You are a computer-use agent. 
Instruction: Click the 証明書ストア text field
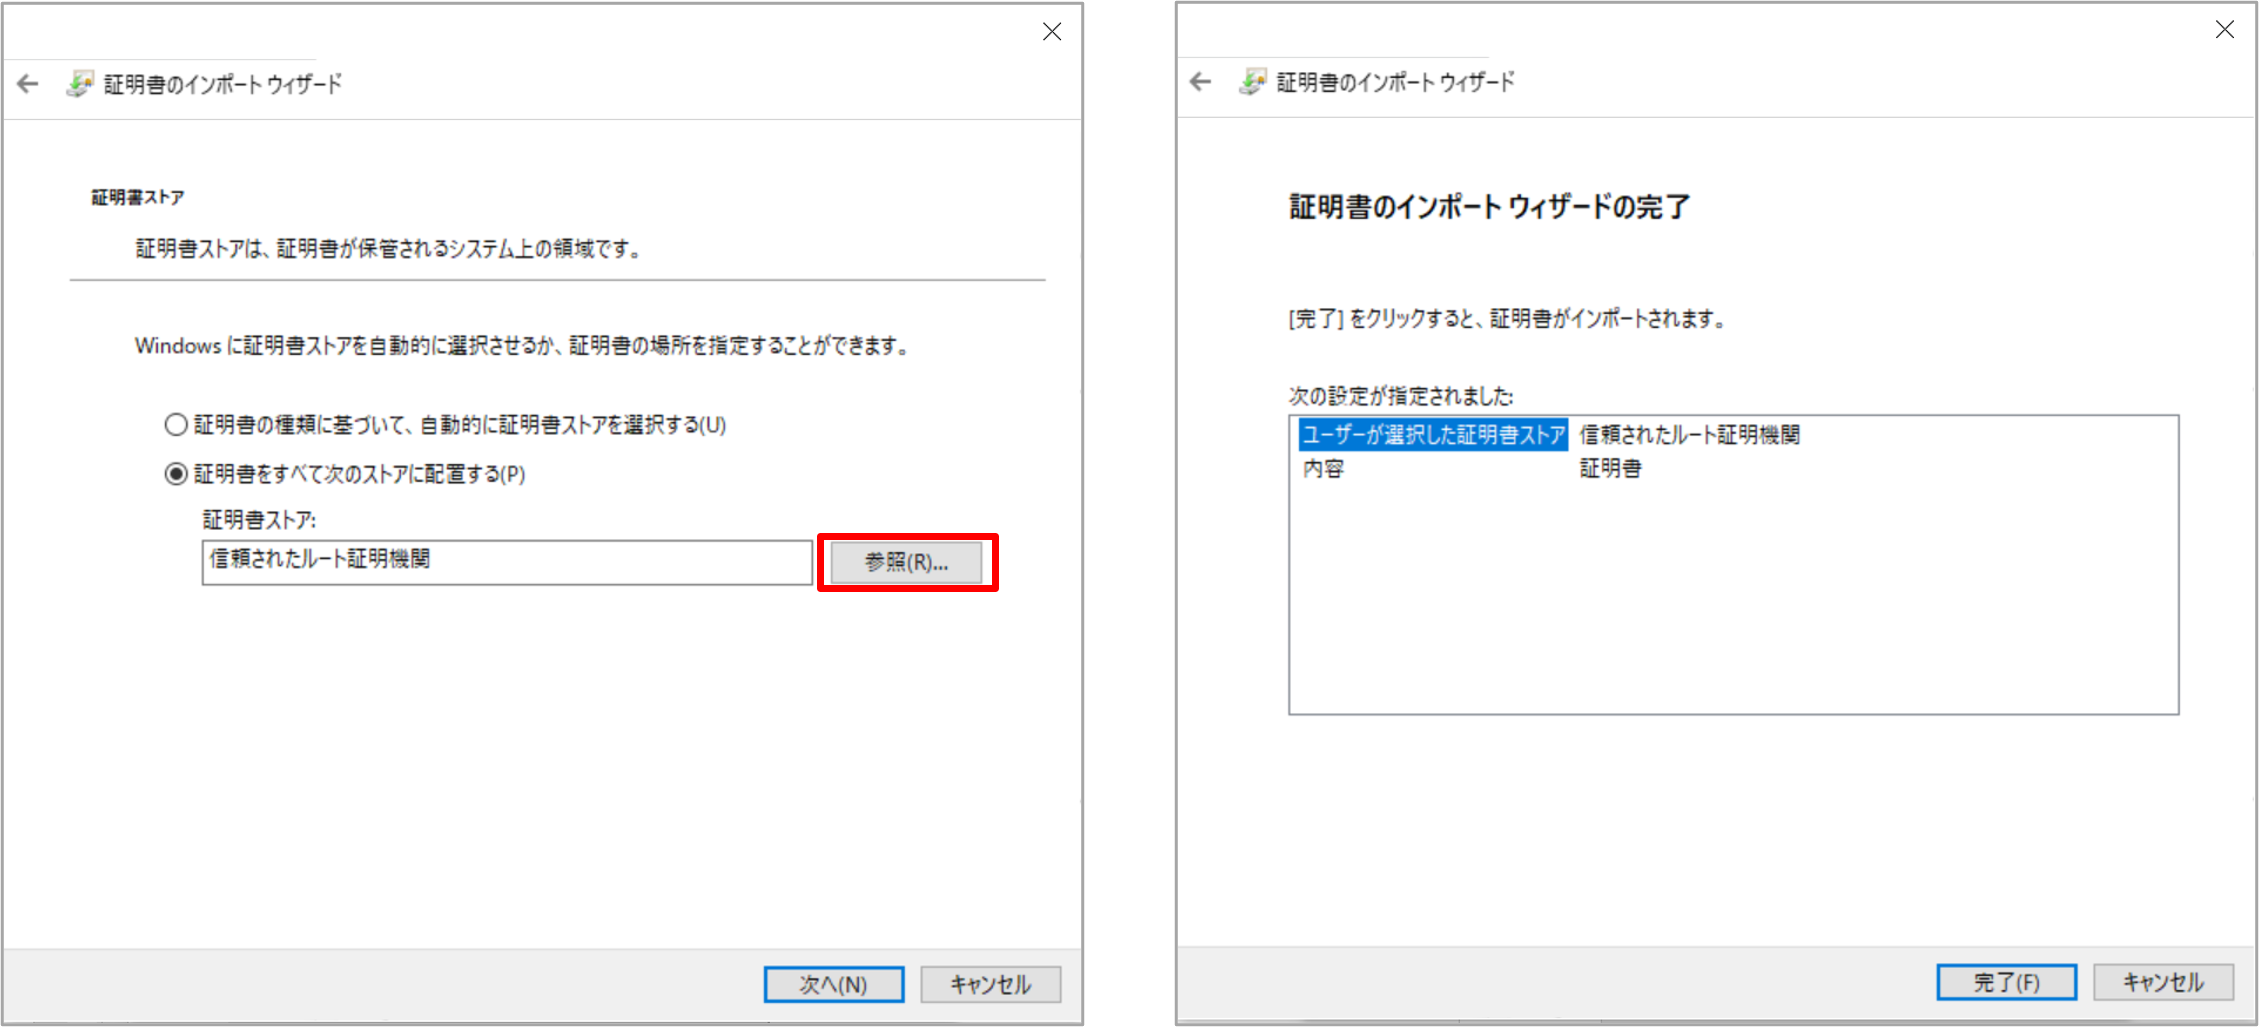507,562
